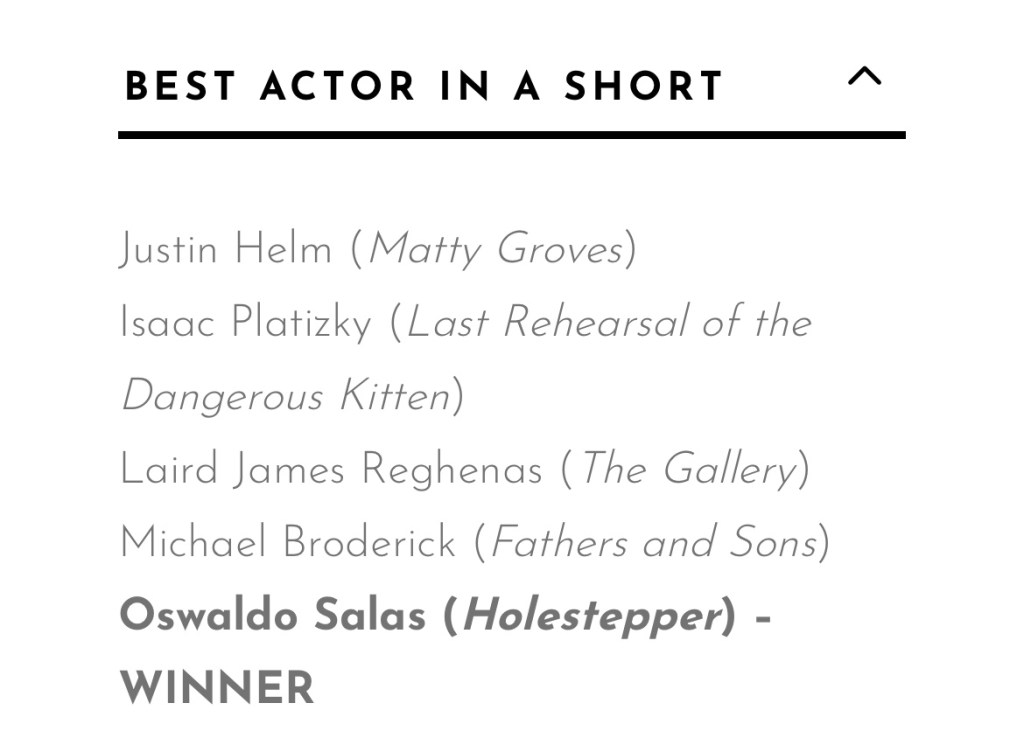Click the word "SHORT" in the heading
Screen dimensions: 1024x731
643,87
